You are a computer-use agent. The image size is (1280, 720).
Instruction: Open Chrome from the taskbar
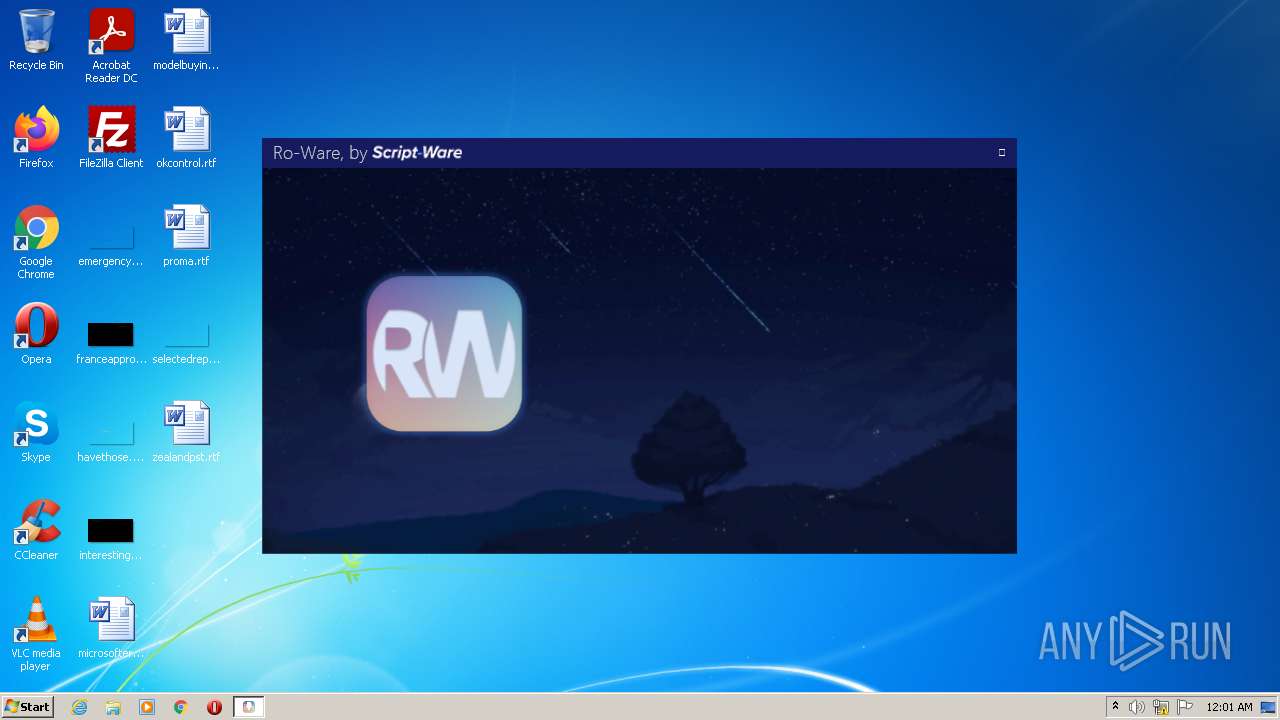(181, 707)
